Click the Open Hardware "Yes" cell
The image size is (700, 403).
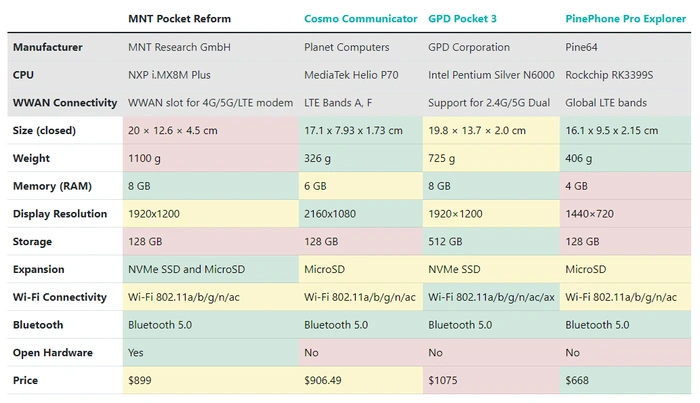pos(137,353)
